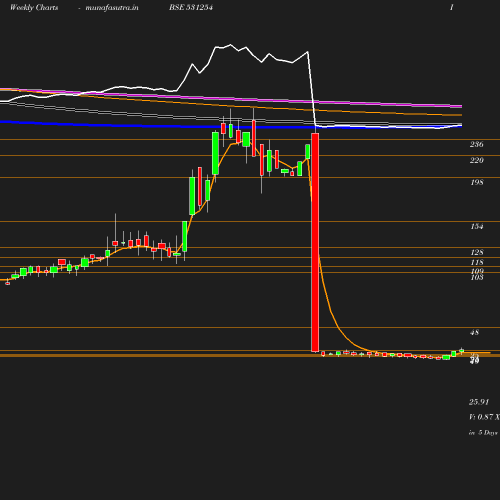Click the 'in 5 Days' label
The height and width of the screenshot is (500, 500).
point(483,433)
